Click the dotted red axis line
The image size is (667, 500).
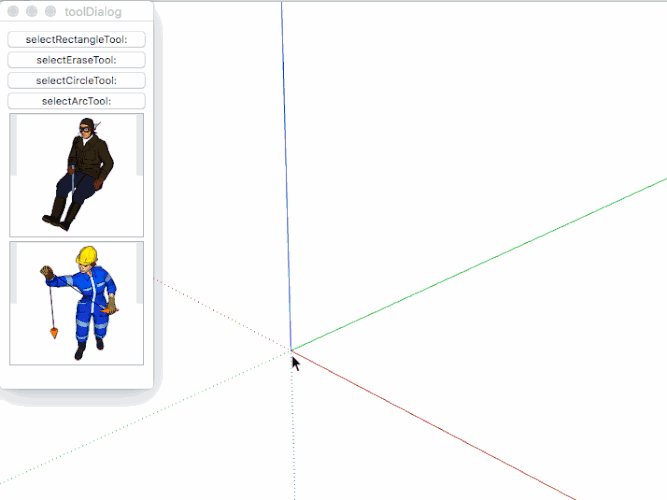[x=222, y=314]
